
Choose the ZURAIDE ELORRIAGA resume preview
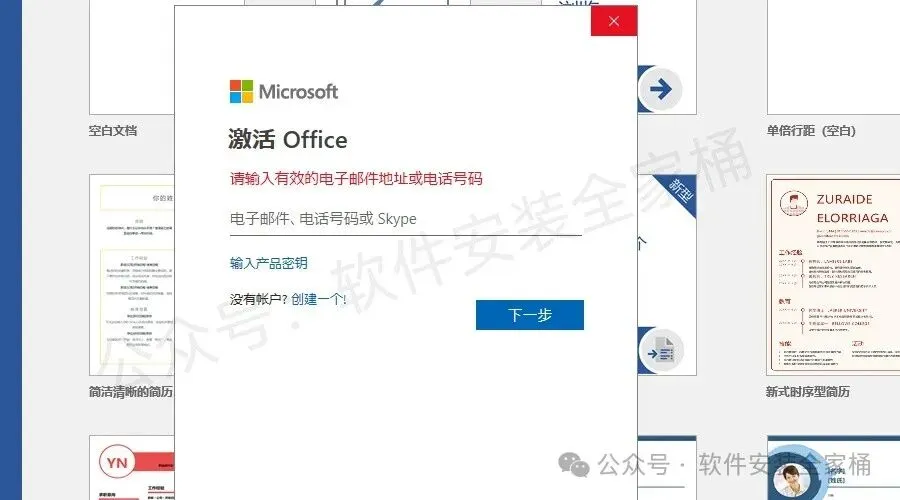[833, 275]
